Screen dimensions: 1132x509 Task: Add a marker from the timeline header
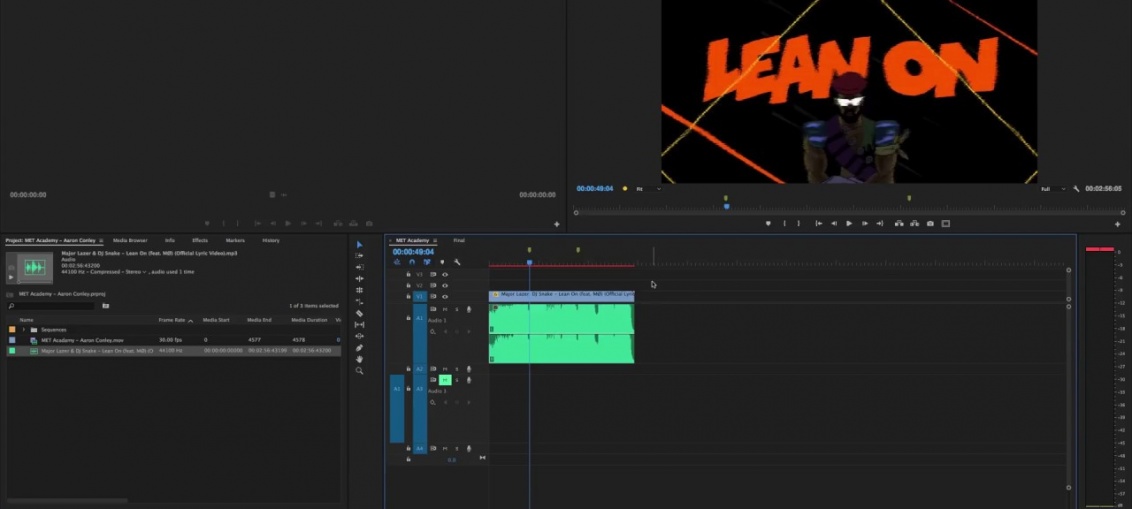(x=442, y=262)
